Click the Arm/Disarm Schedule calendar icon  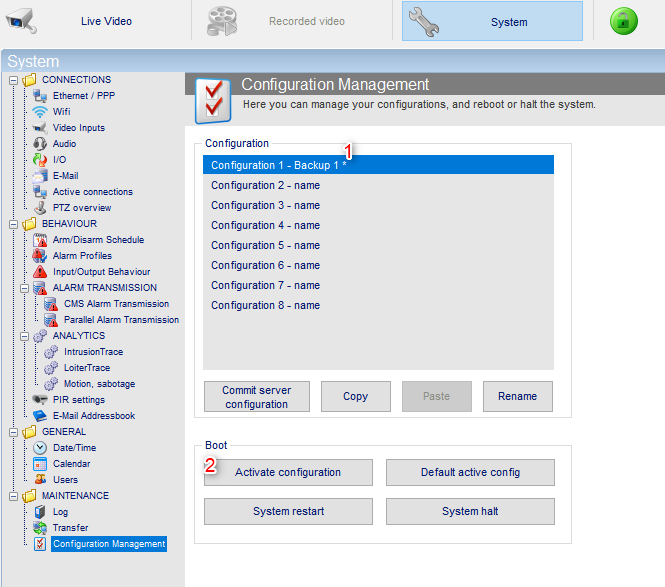coord(40,240)
